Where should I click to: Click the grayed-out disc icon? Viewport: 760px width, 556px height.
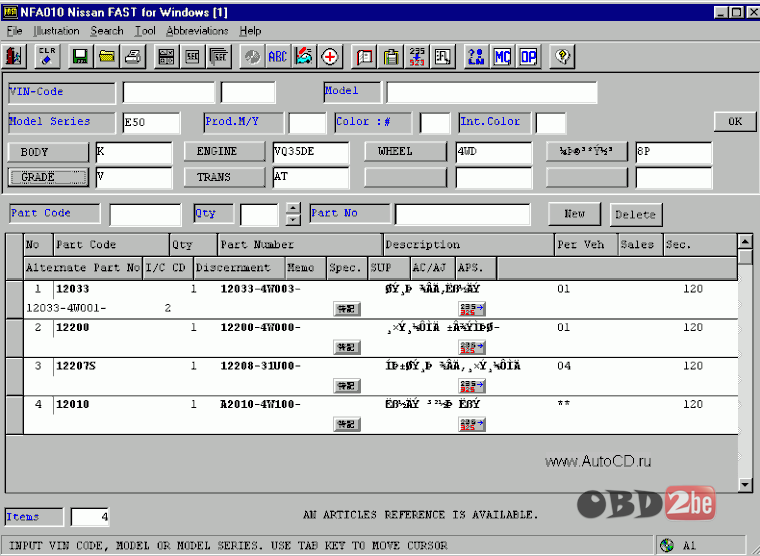[x=252, y=57]
